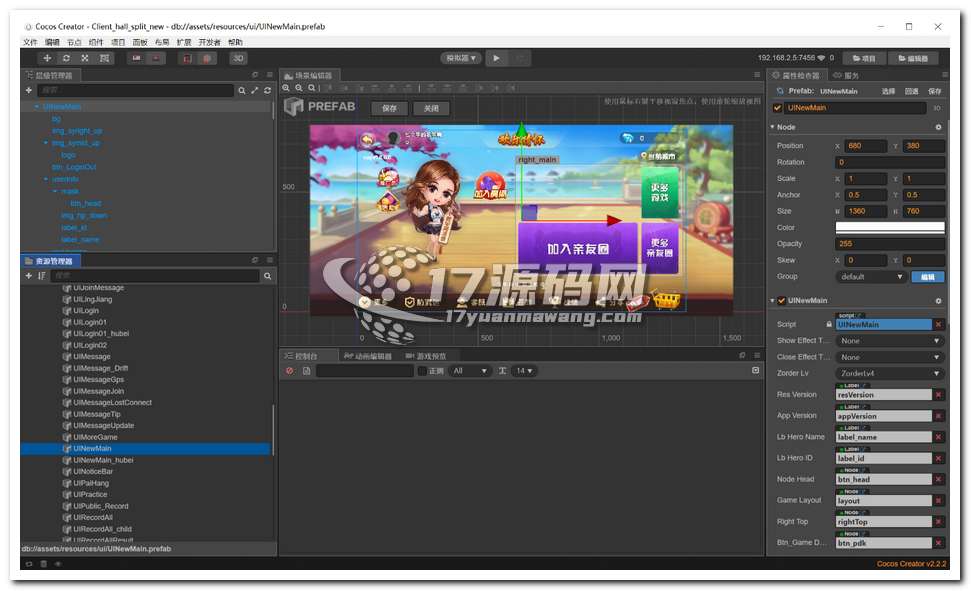Screen dimensions: 971x591
Task: Open the editor folder button 编辑器
Action: click(x=913, y=58)
